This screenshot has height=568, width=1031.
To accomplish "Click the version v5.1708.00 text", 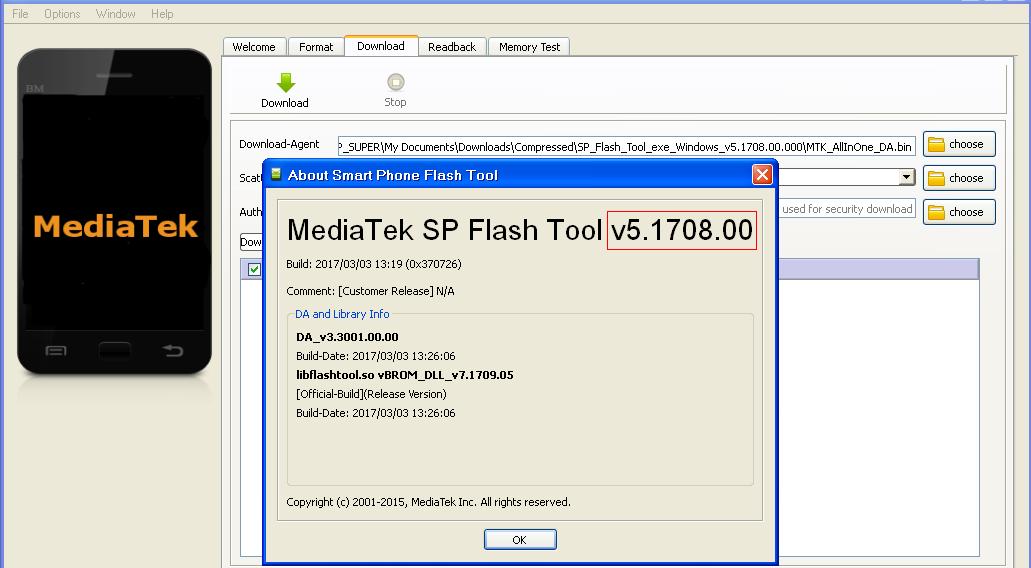I will coord(682,230).
